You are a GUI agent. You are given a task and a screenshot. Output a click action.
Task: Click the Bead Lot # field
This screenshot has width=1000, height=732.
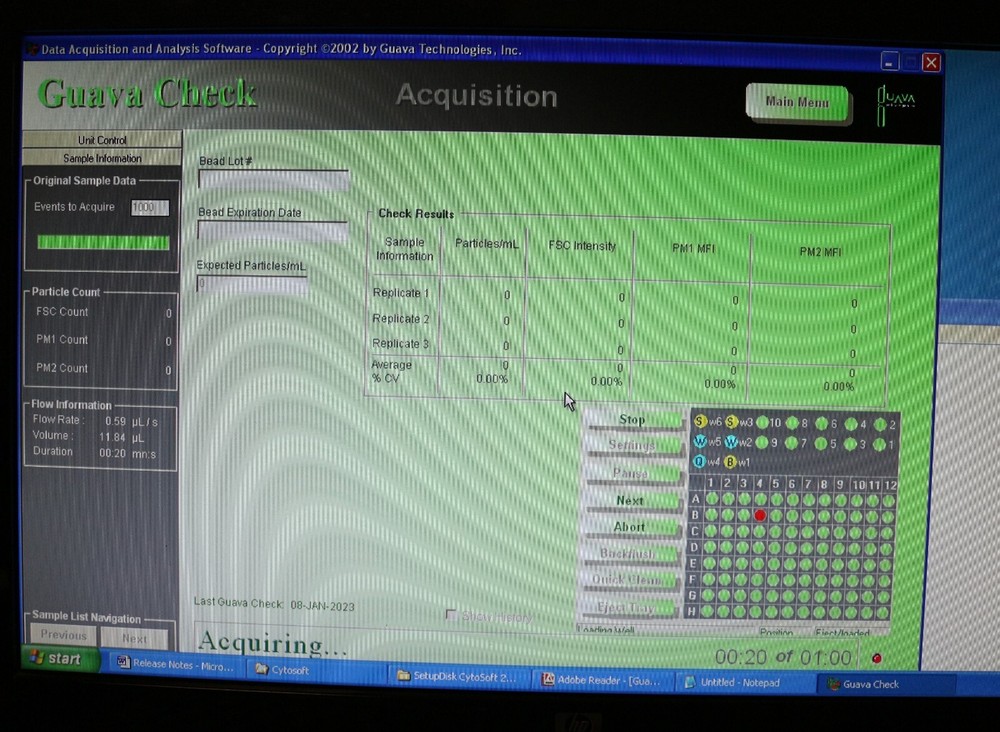(x=274, y=180)
